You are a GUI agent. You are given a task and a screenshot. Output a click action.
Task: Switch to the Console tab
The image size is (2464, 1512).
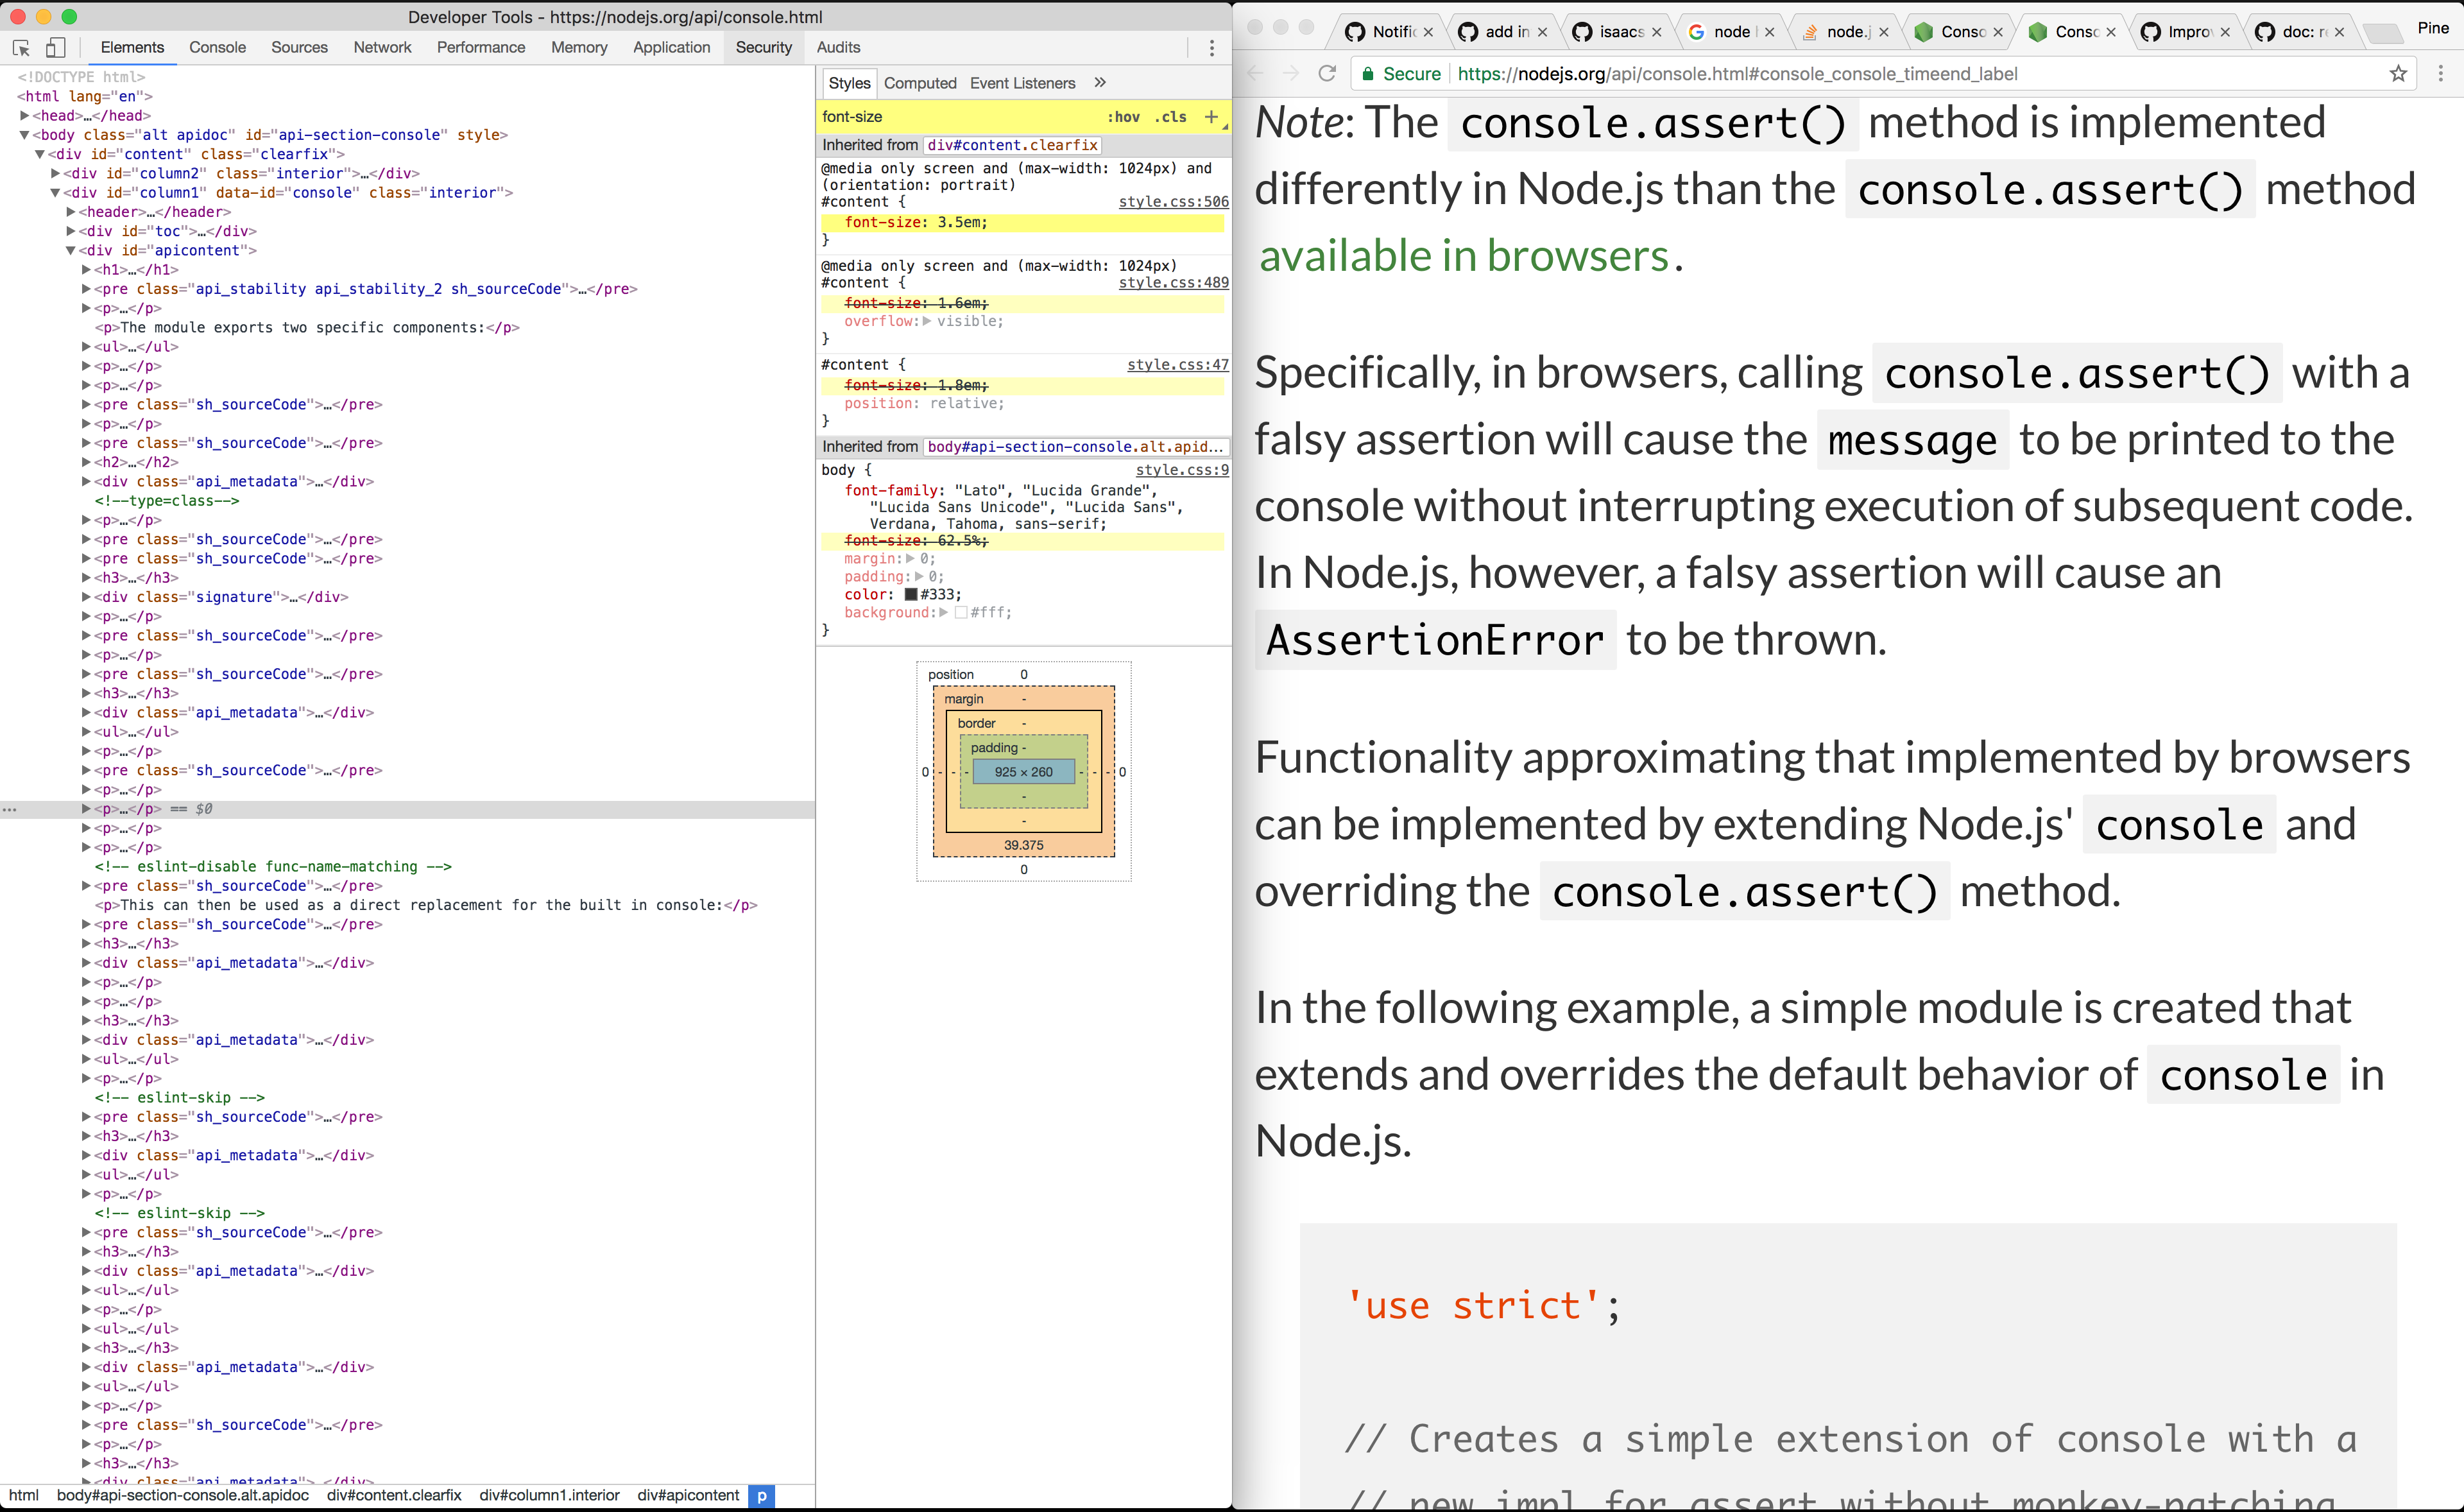coord(217,47)
